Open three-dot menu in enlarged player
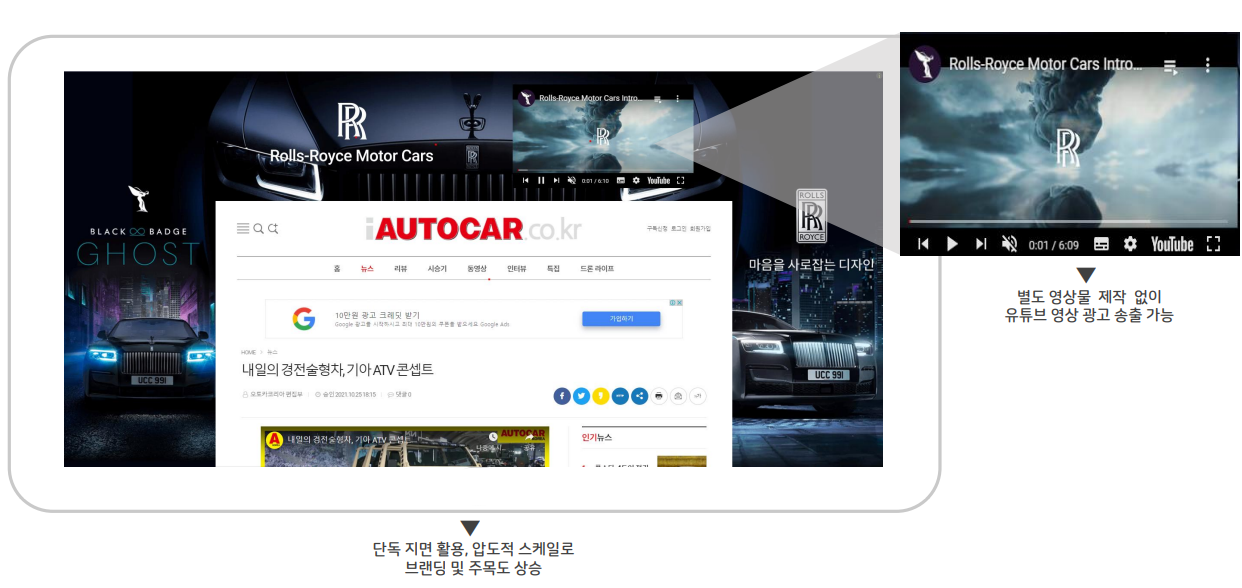Image resolution: width=1242 pixels, height=588 pixels. 1207,65
